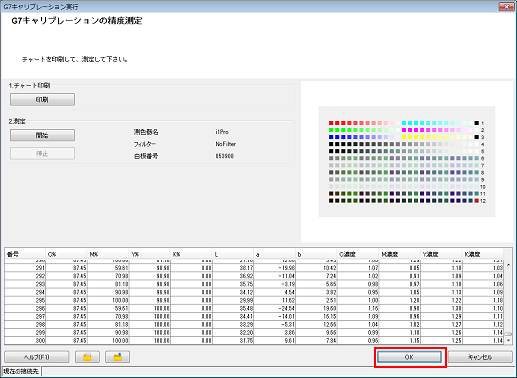Viewport: 517px width, 378px height.
Task: Click the a column header
Action: (274, 254)
